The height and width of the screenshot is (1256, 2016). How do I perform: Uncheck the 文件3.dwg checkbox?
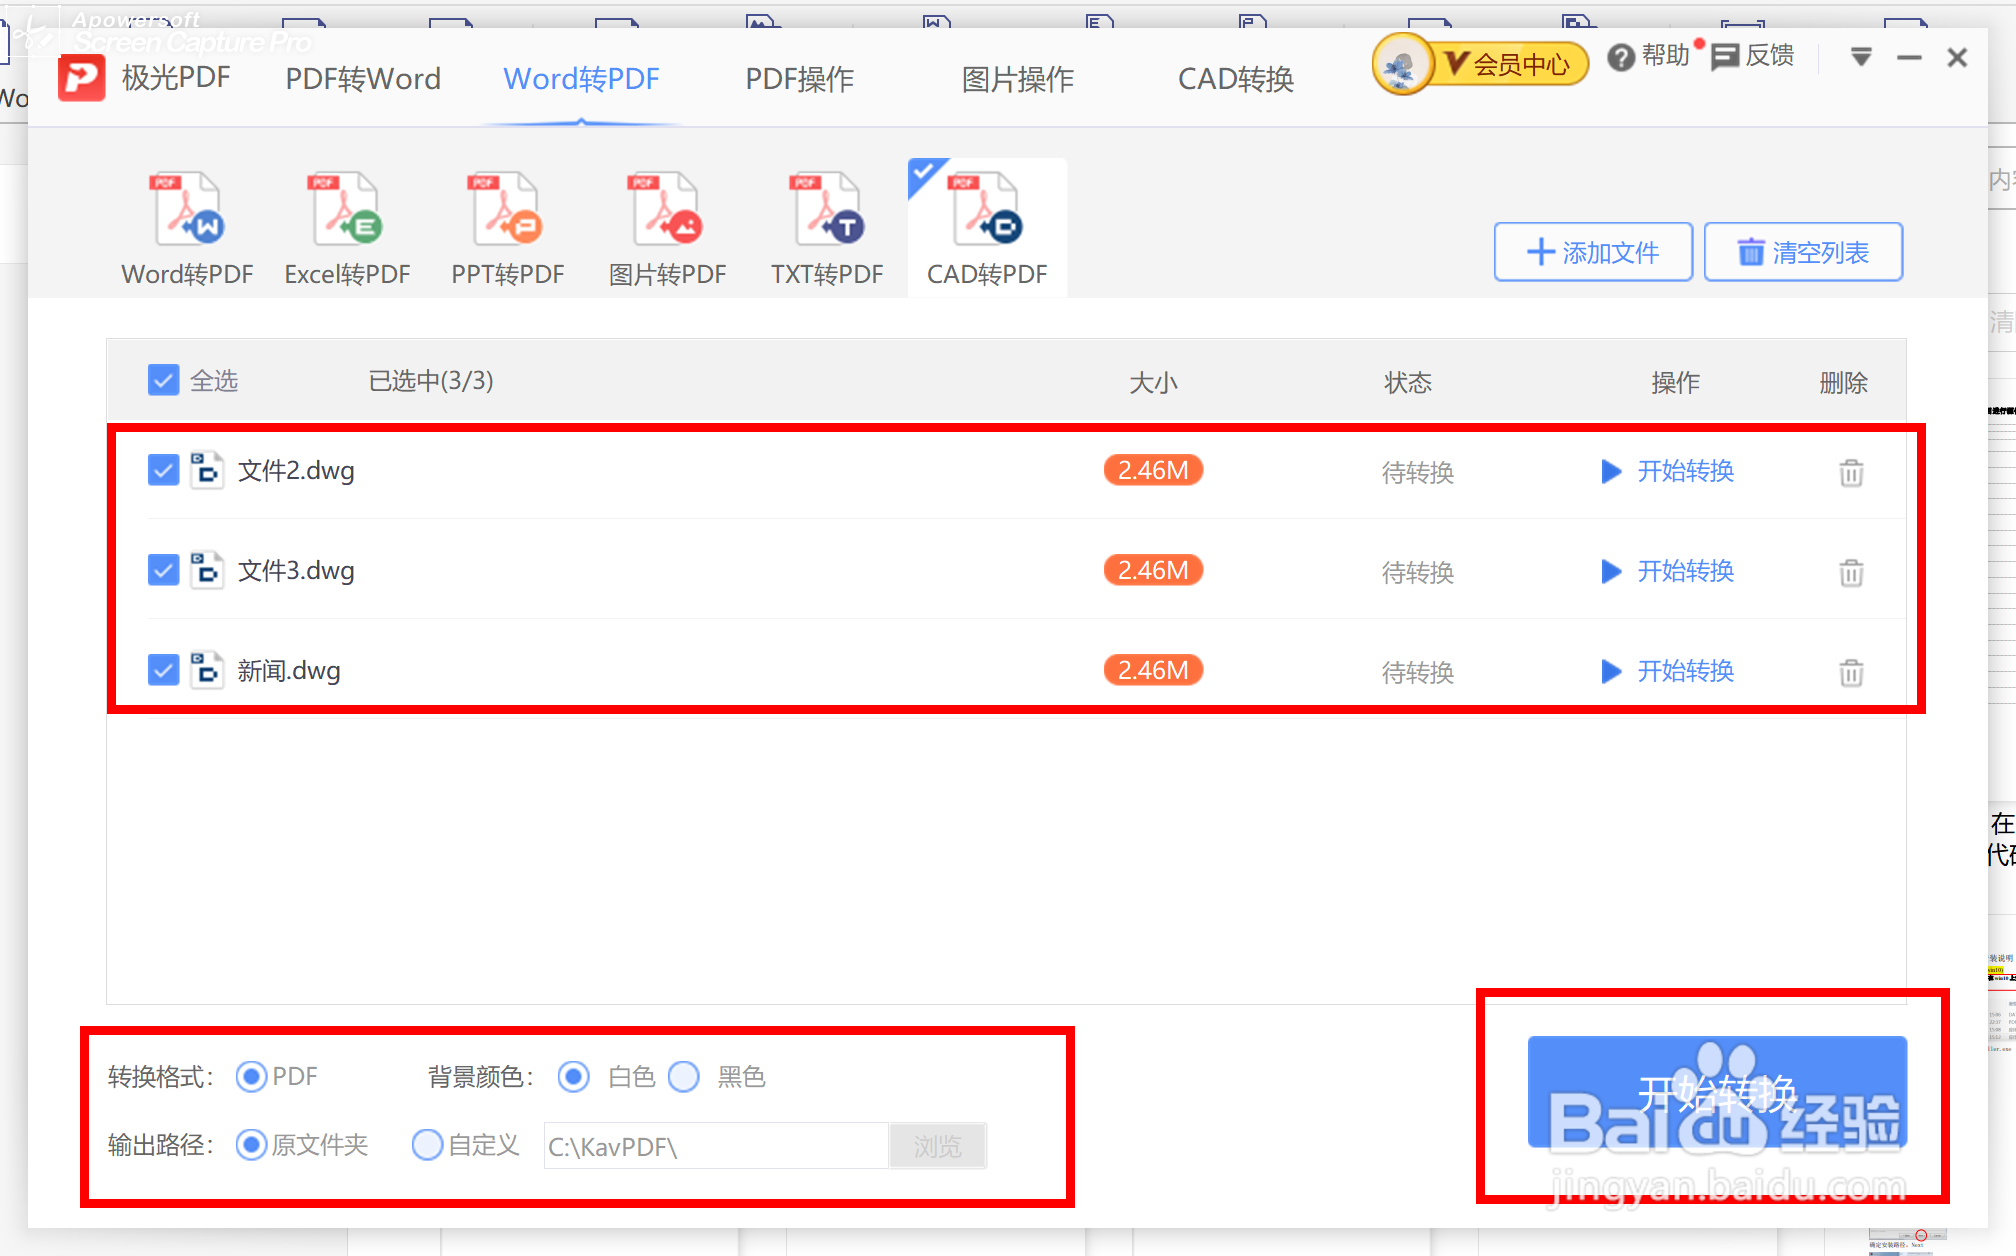[x=163, y=570]
